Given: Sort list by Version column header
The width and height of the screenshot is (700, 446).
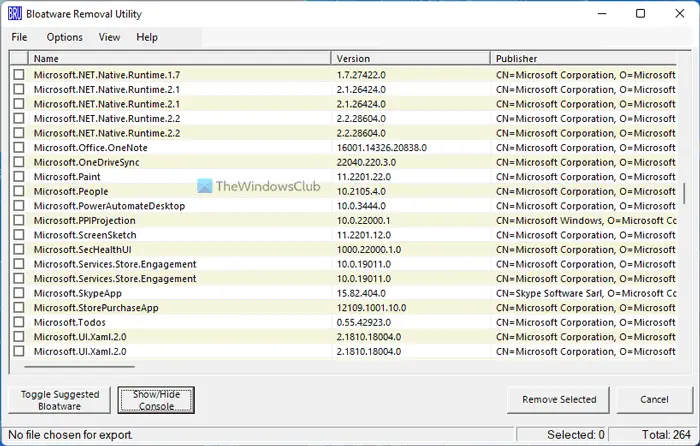Looking at the screenshot, I should (x=411, y=58).
